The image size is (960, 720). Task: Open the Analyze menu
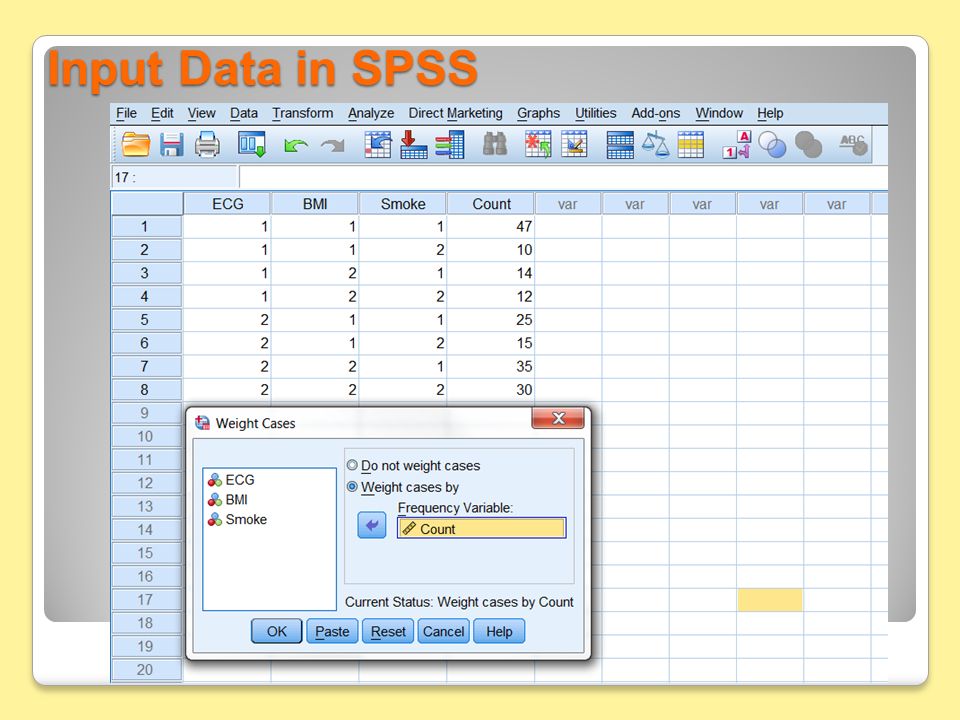[371, 113]
